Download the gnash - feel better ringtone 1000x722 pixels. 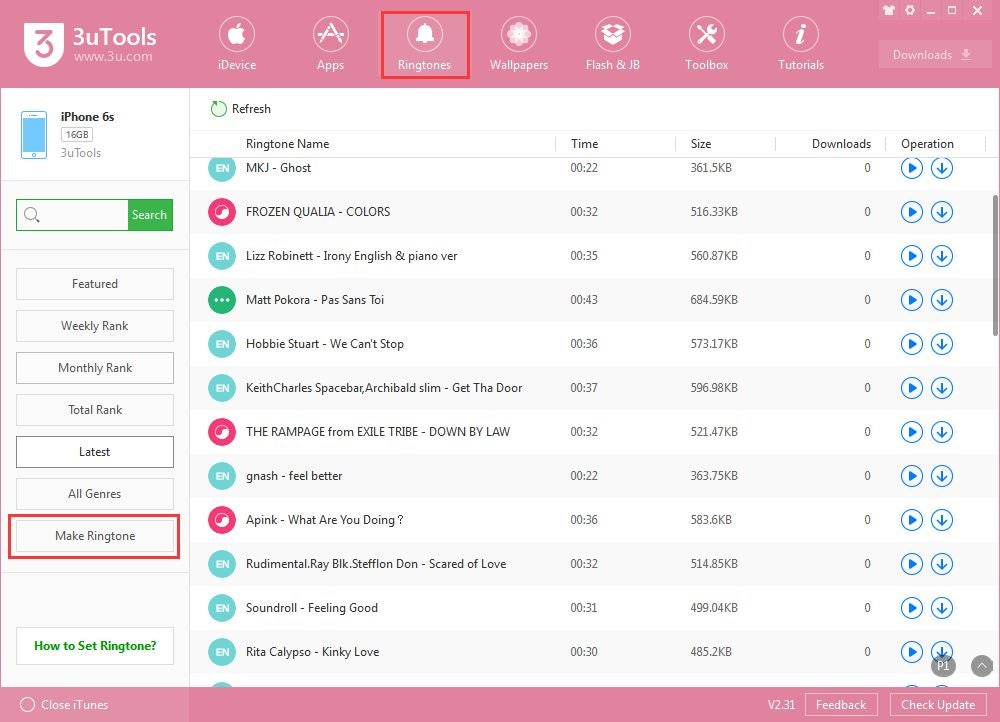pos(942,476)
